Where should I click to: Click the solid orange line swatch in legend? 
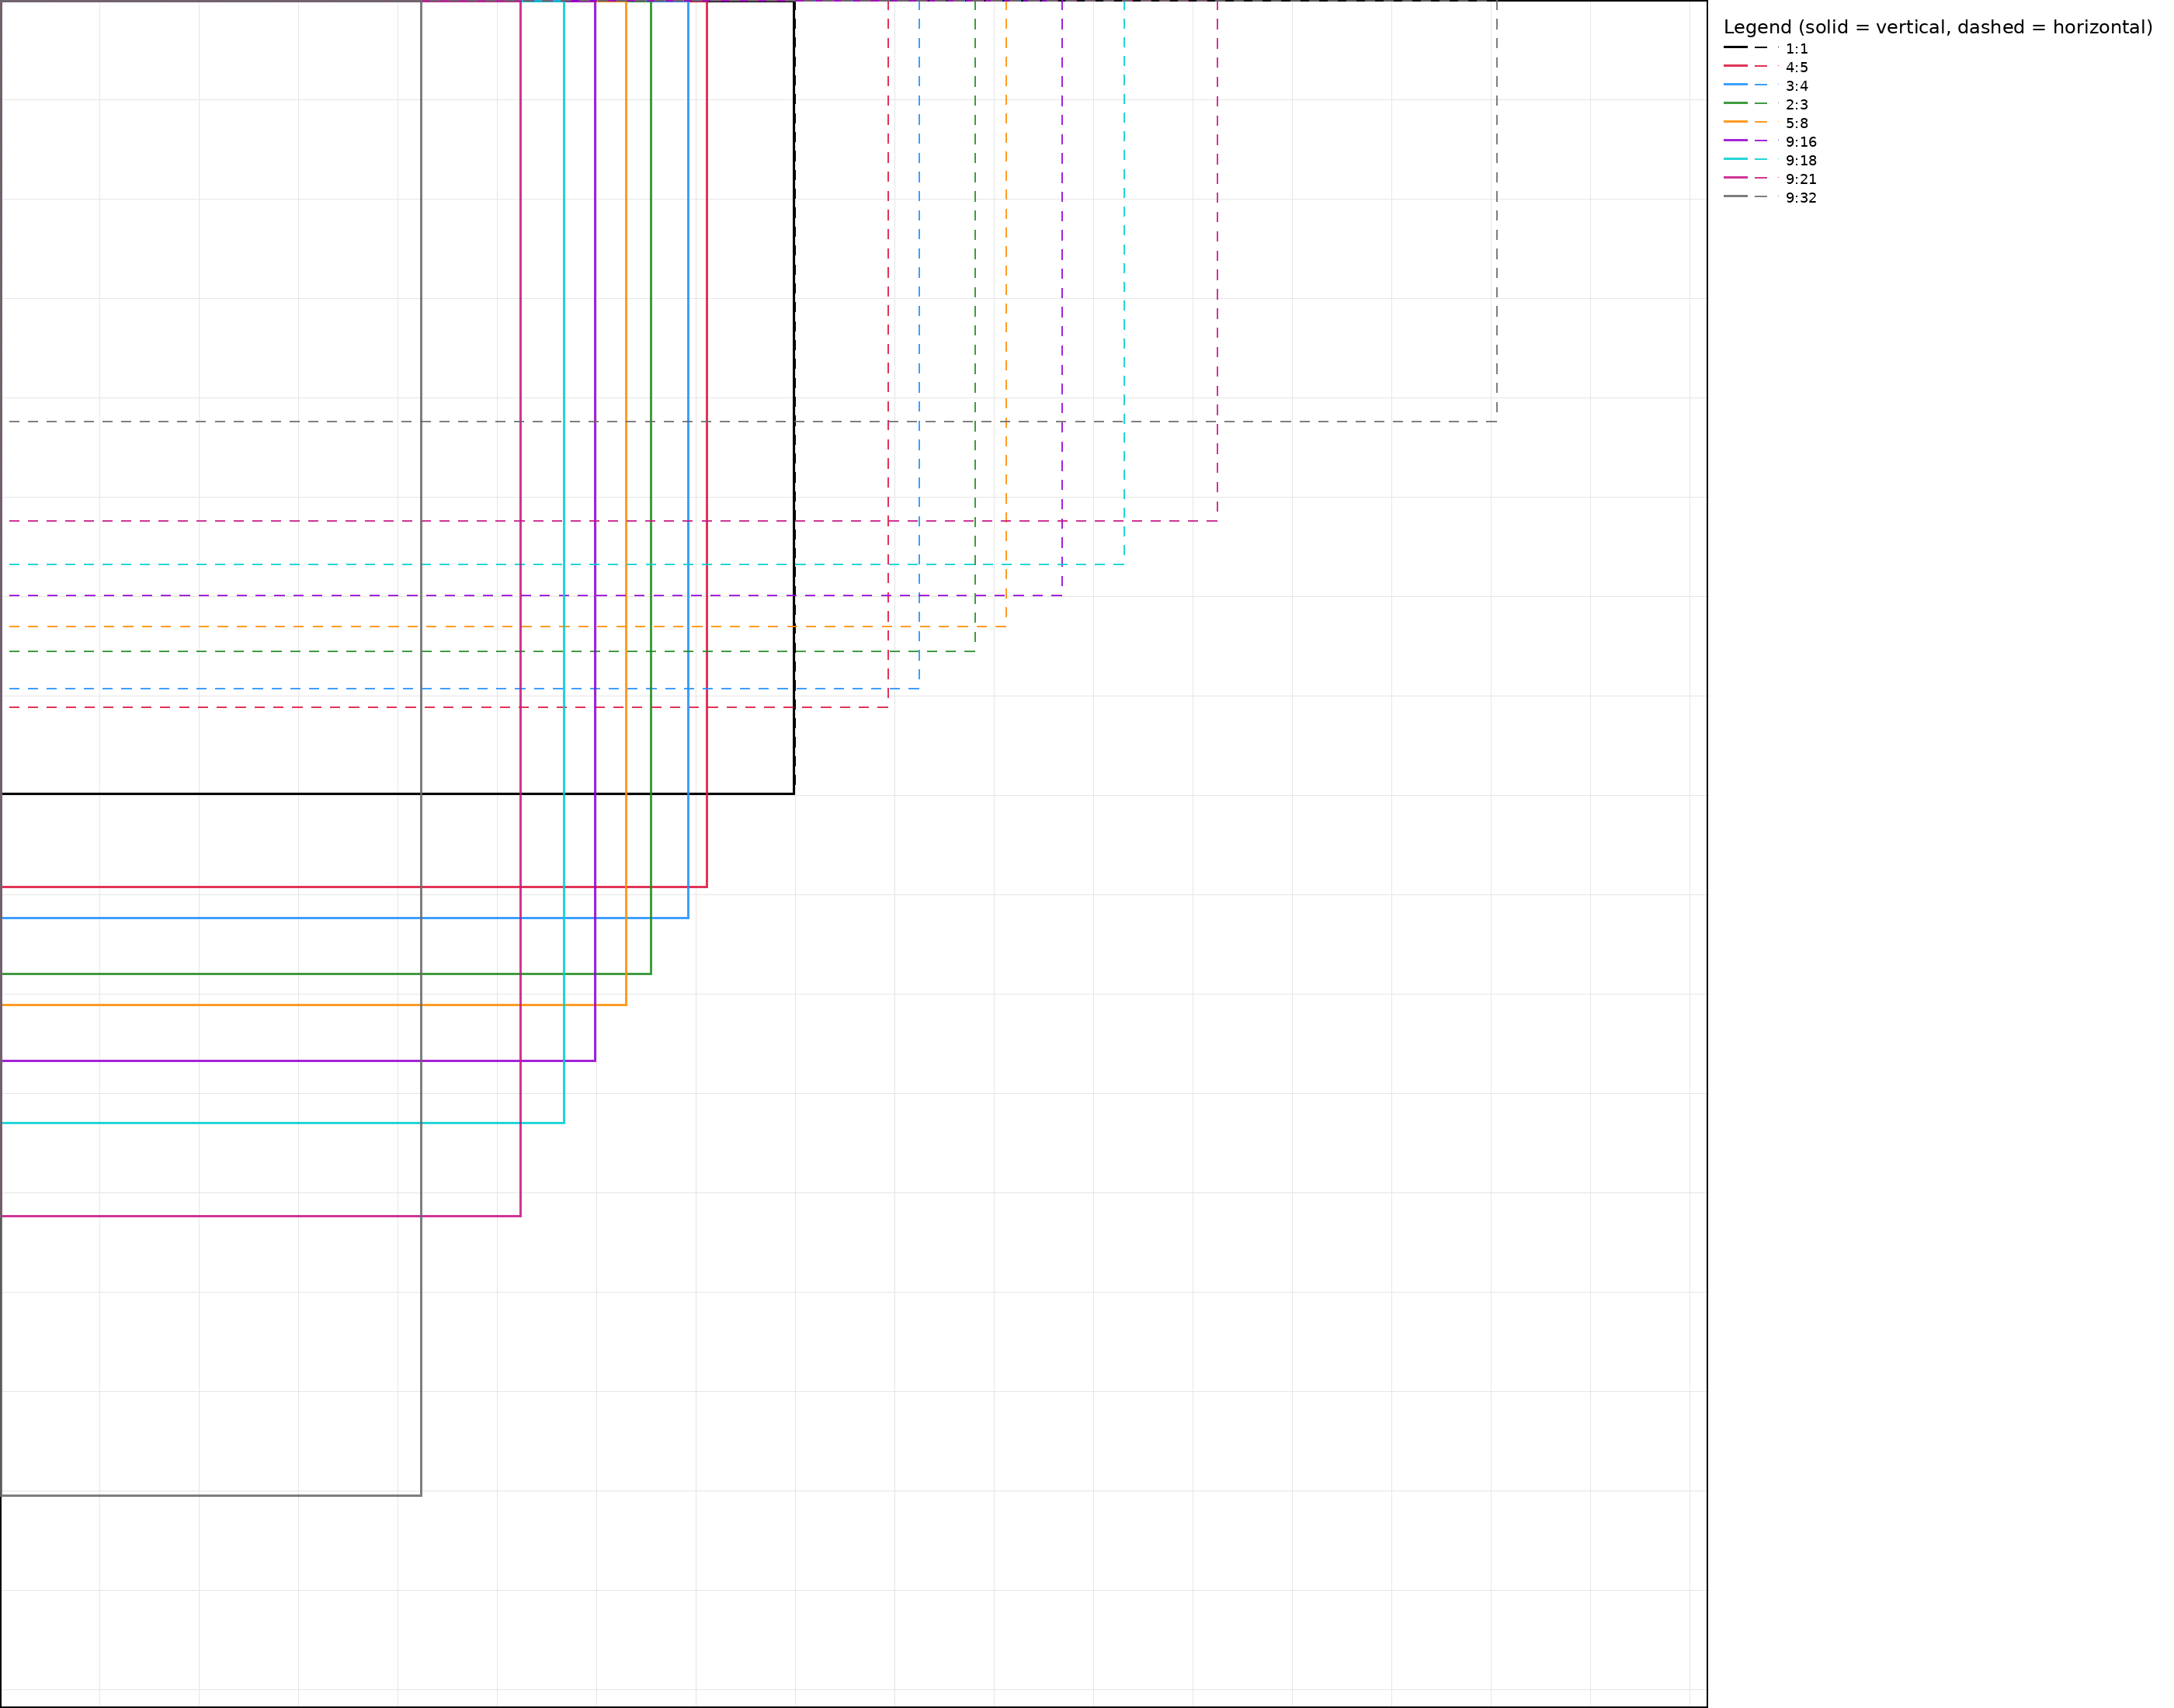1735,122
